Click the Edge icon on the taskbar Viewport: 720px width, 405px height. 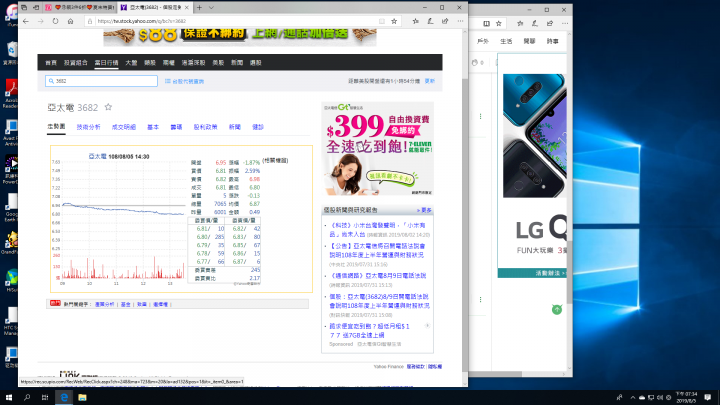click(x=64, y=397)
